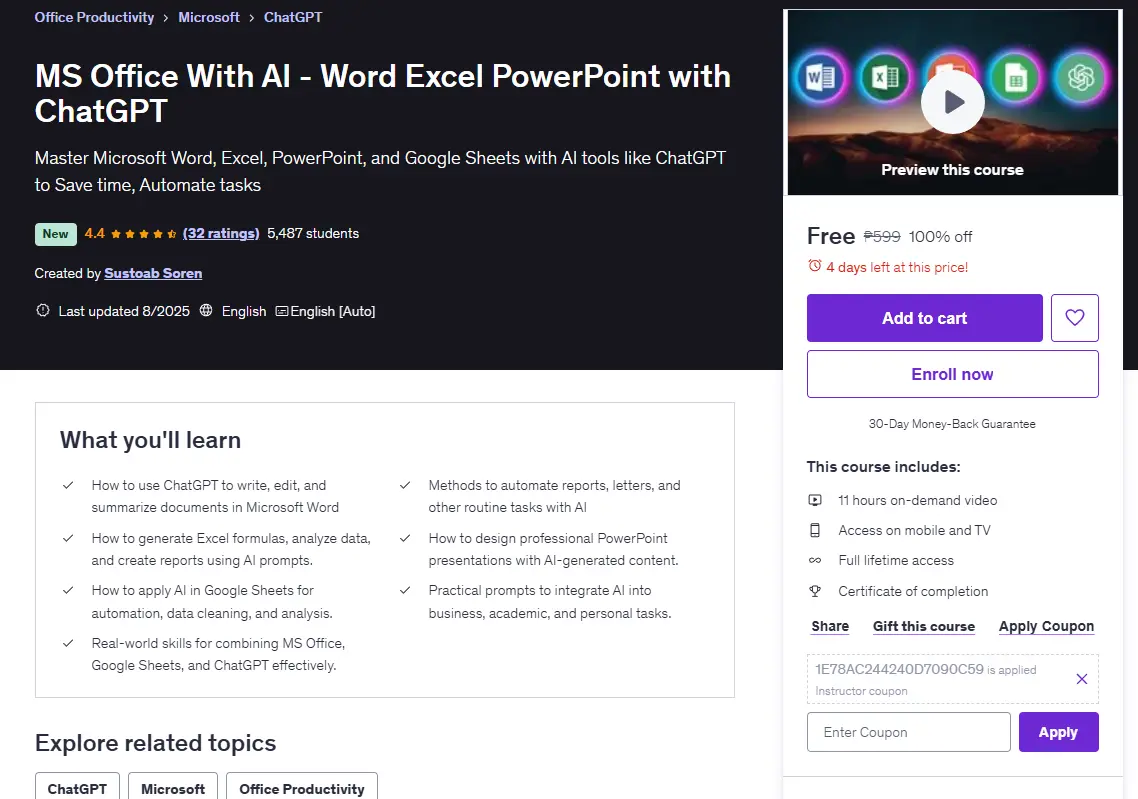
Task: Click Enroll now button
Action: tap(952, 374)
